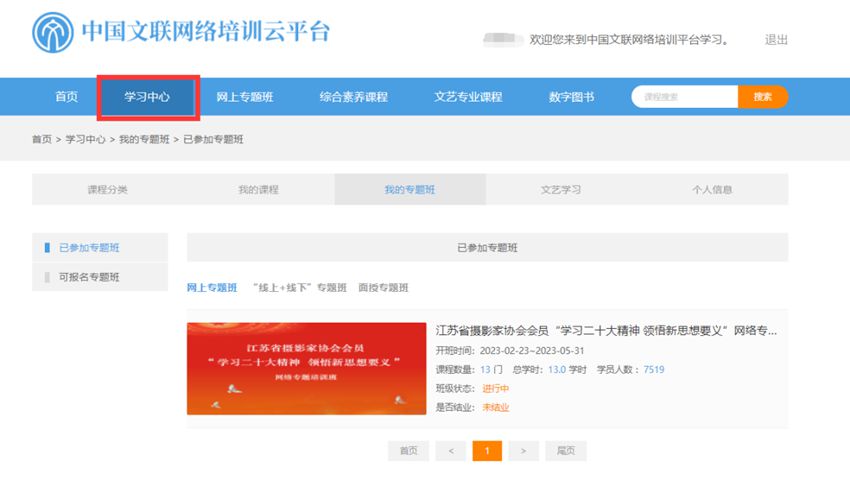The image size is (850, 487).
Task: Open 文艺专业课程 navigation item
Action: pos(468,97)
